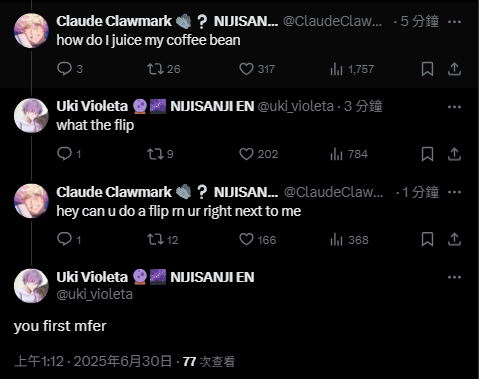Viewport: 479px width, 379px height.
Task: Retweet the coffee bean tweet with 26 reposts
Action: click(x=155, y=69)
